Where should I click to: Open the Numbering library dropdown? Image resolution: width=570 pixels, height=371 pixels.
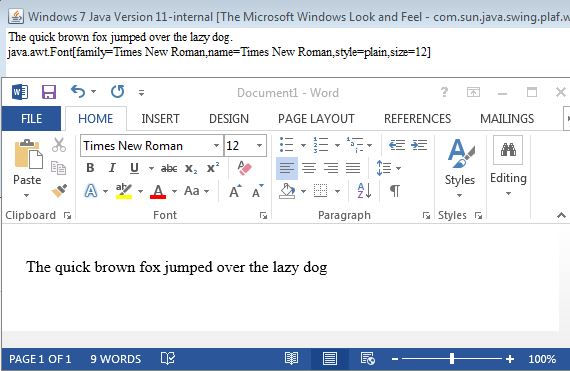(x=337, y=145)
